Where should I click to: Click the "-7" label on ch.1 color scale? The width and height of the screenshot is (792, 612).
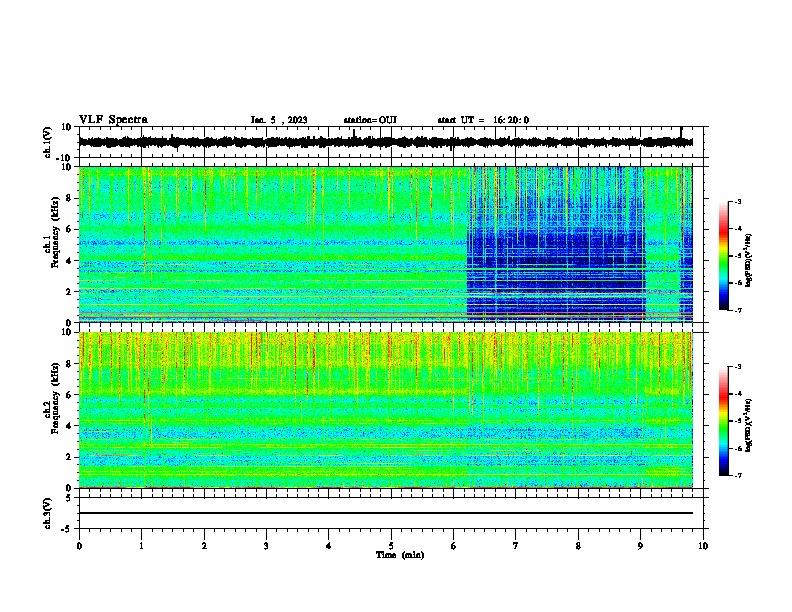(x=737, y=310)
